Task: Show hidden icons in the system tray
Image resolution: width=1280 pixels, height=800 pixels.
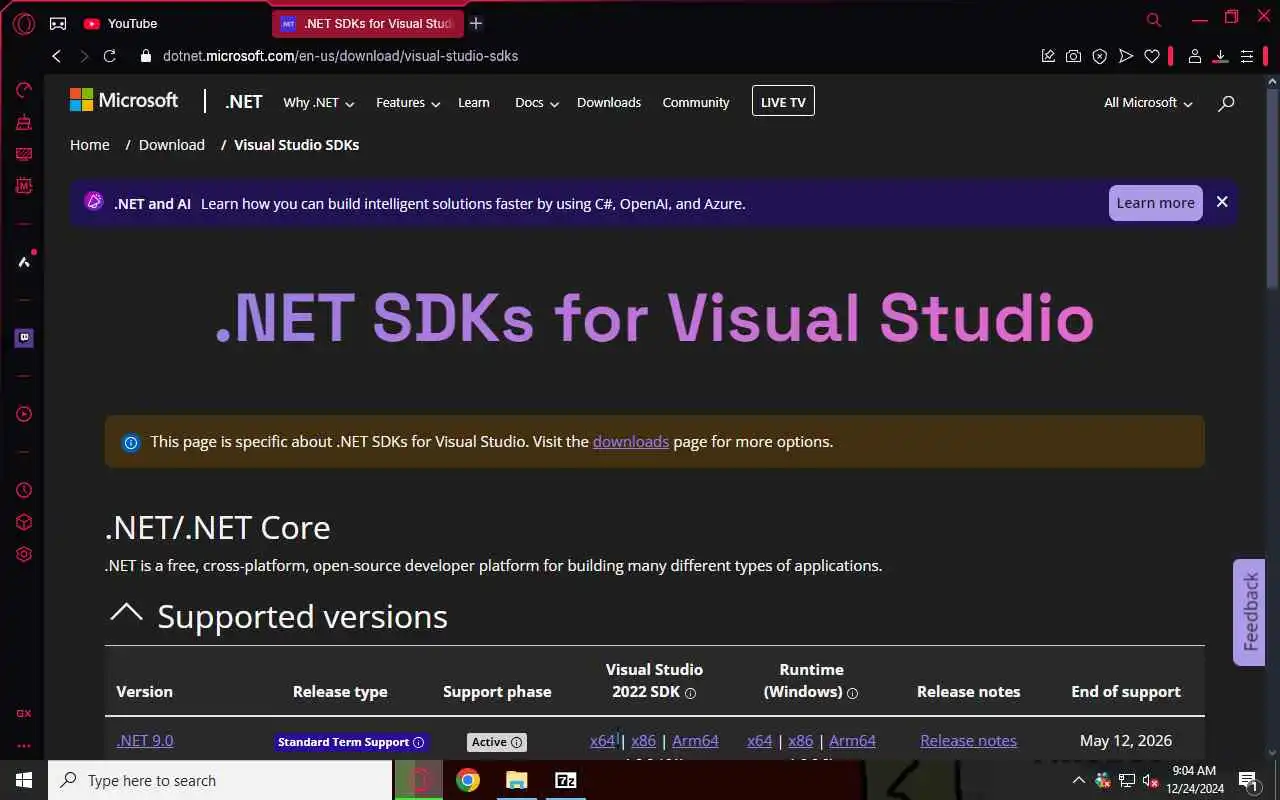Action: pyautogui.click(x=1078, y=780)
